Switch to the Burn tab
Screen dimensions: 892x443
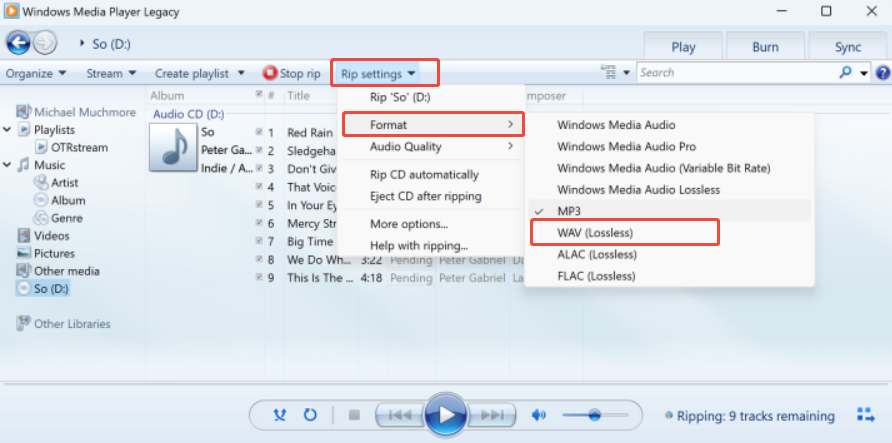pyautogui.click(x=765, y=47)
